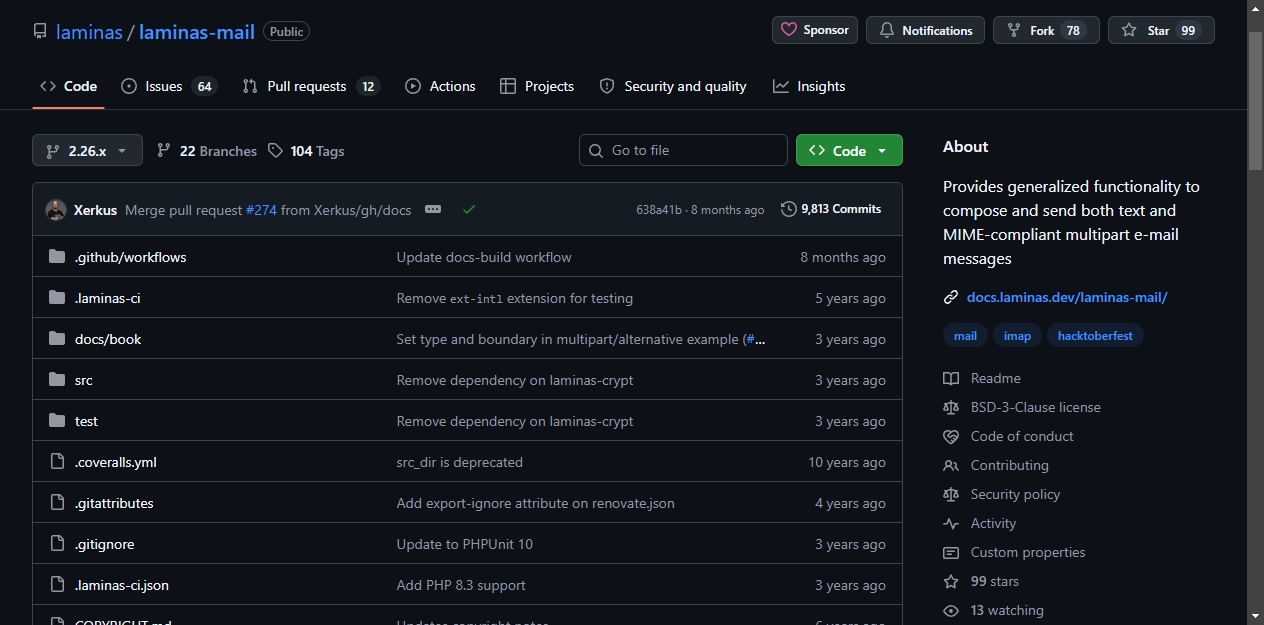Viewport: 1264px width, 625px height.
Task: Open the .laminas-ci.json file
Action: (x=122, y=585)
